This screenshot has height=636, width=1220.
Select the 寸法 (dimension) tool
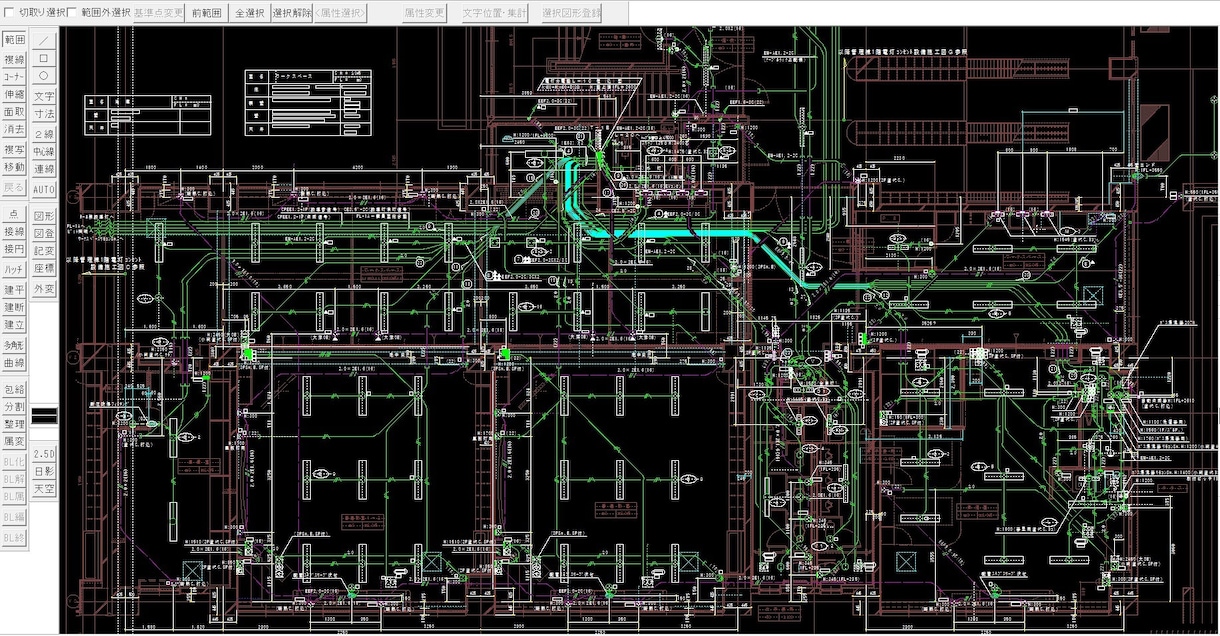point(44,115)
